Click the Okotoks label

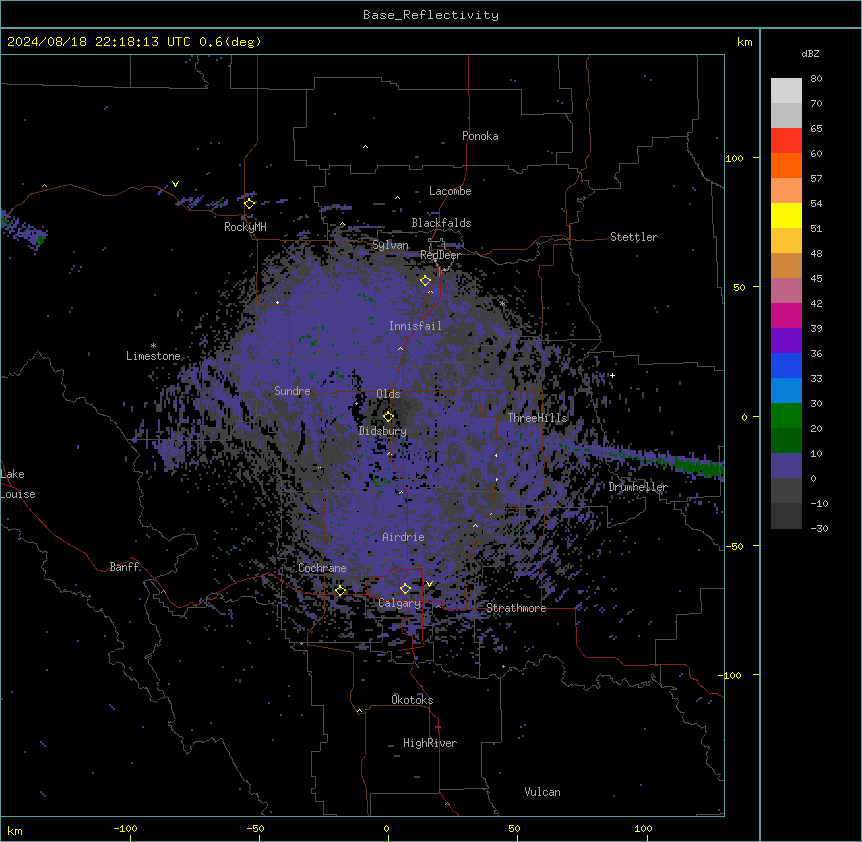pos(412,700)
